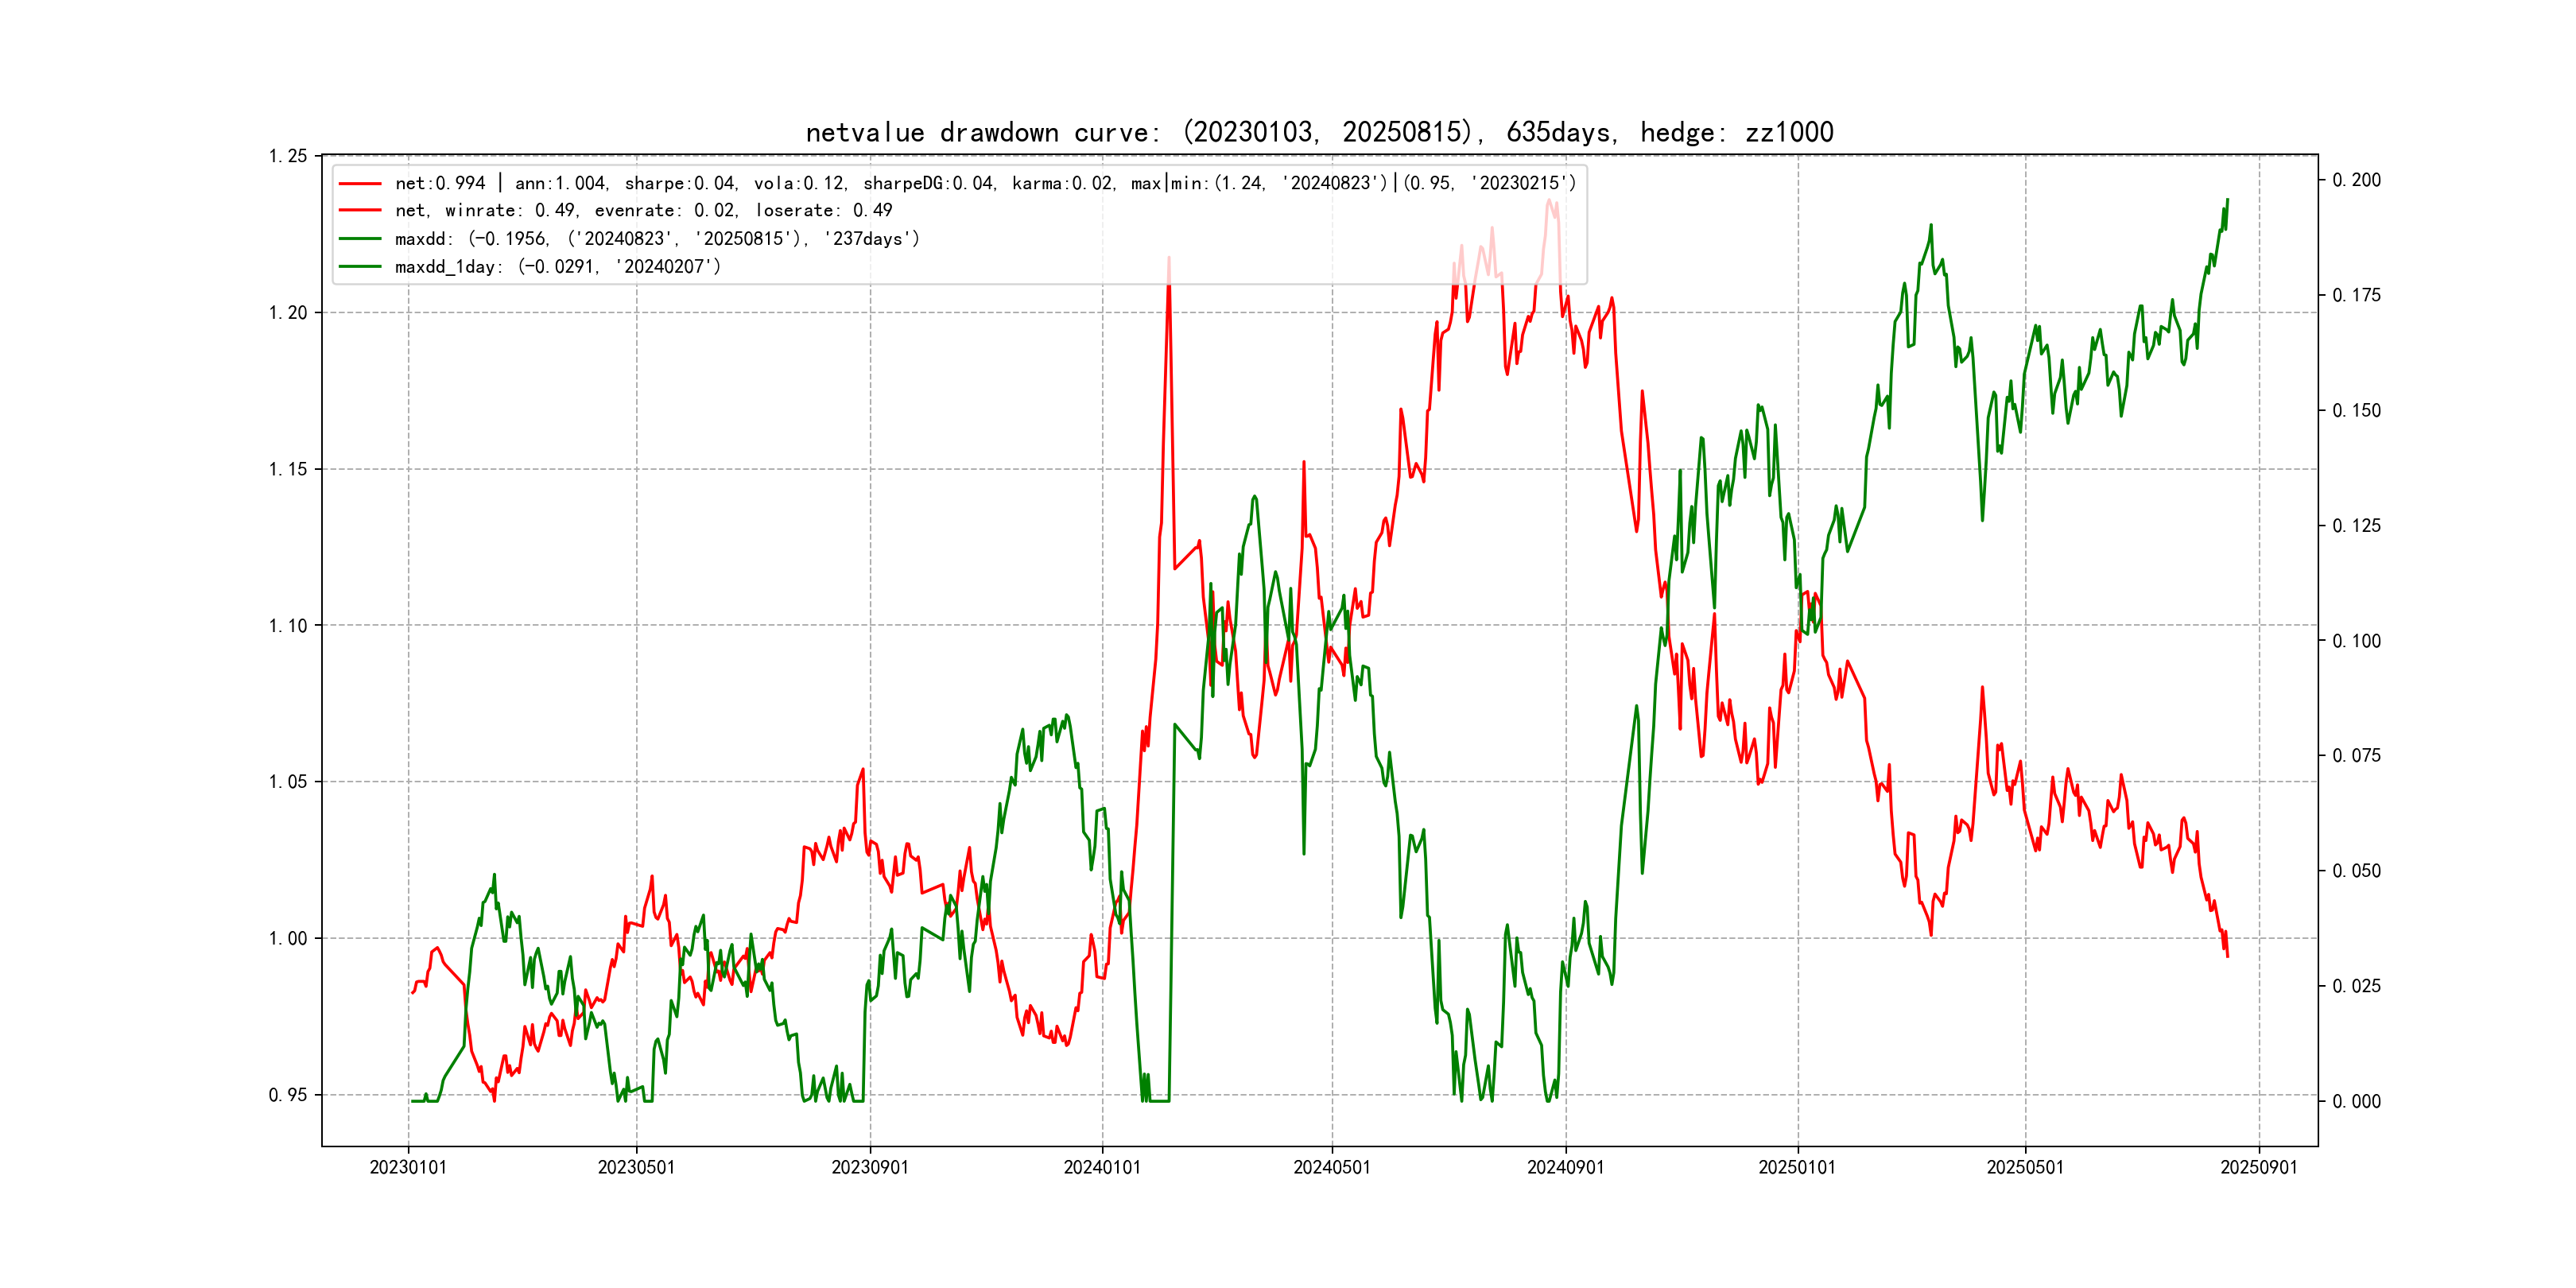Click the 0.200 right y-axis tick label

click(2357, 180)
